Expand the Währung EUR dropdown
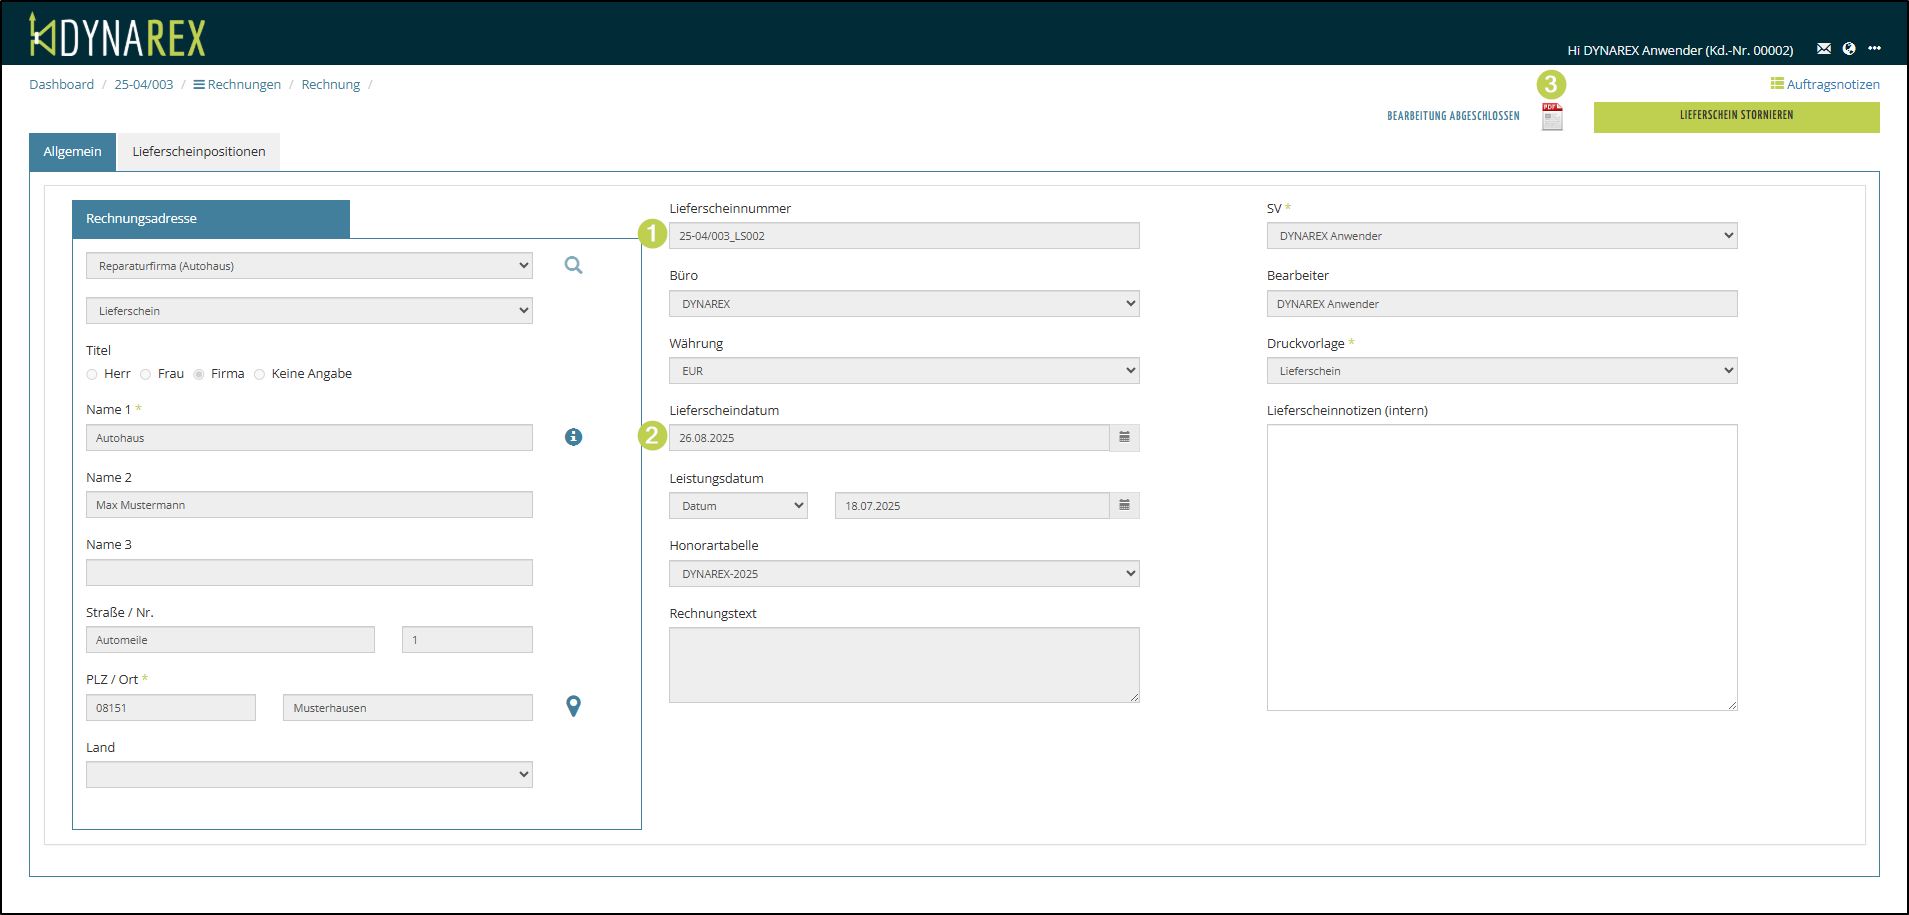 (904, 371)
